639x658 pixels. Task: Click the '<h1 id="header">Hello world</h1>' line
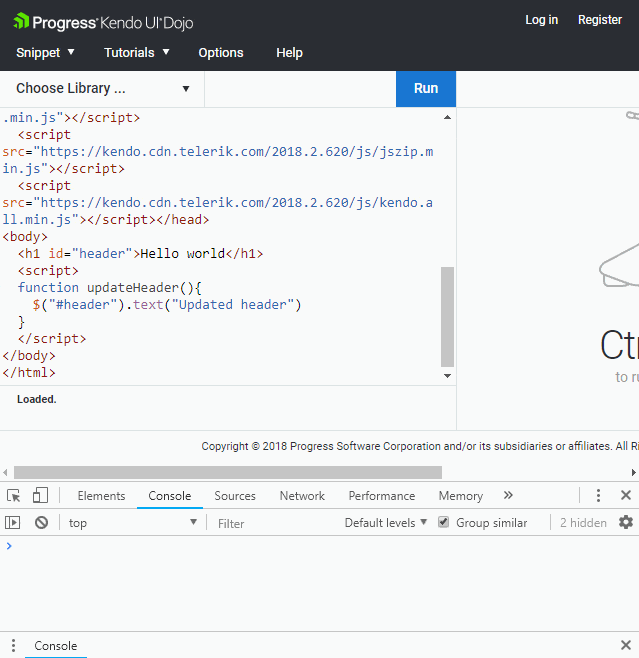[141, 253]
